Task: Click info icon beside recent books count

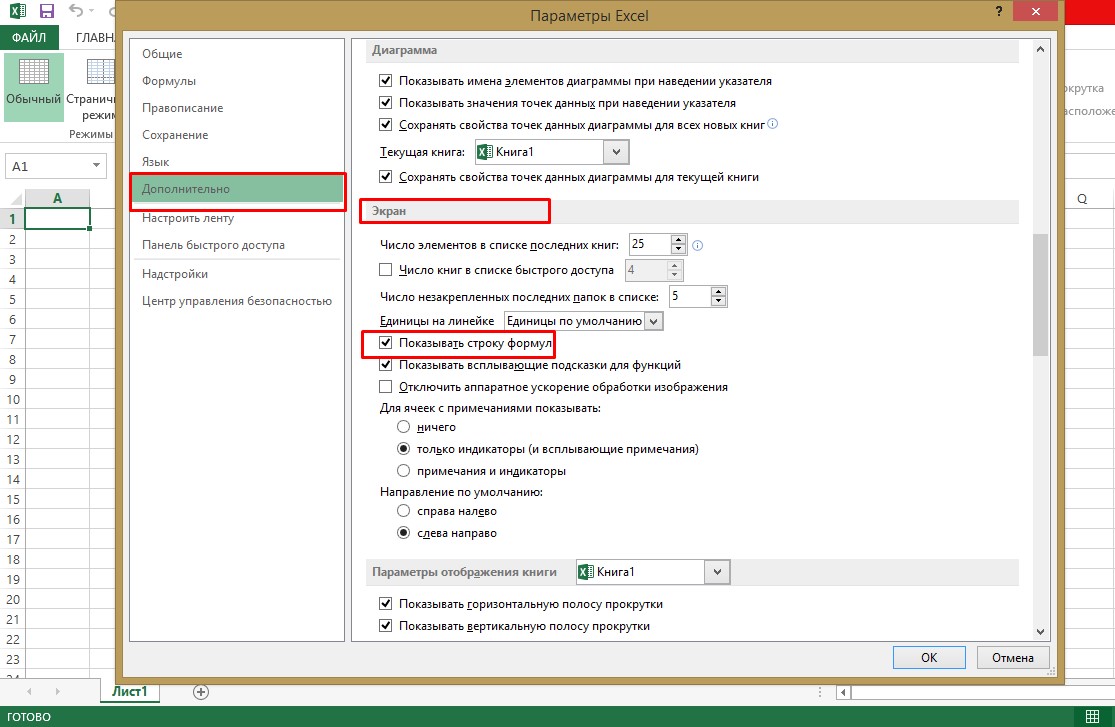Action: coord(698,244)
